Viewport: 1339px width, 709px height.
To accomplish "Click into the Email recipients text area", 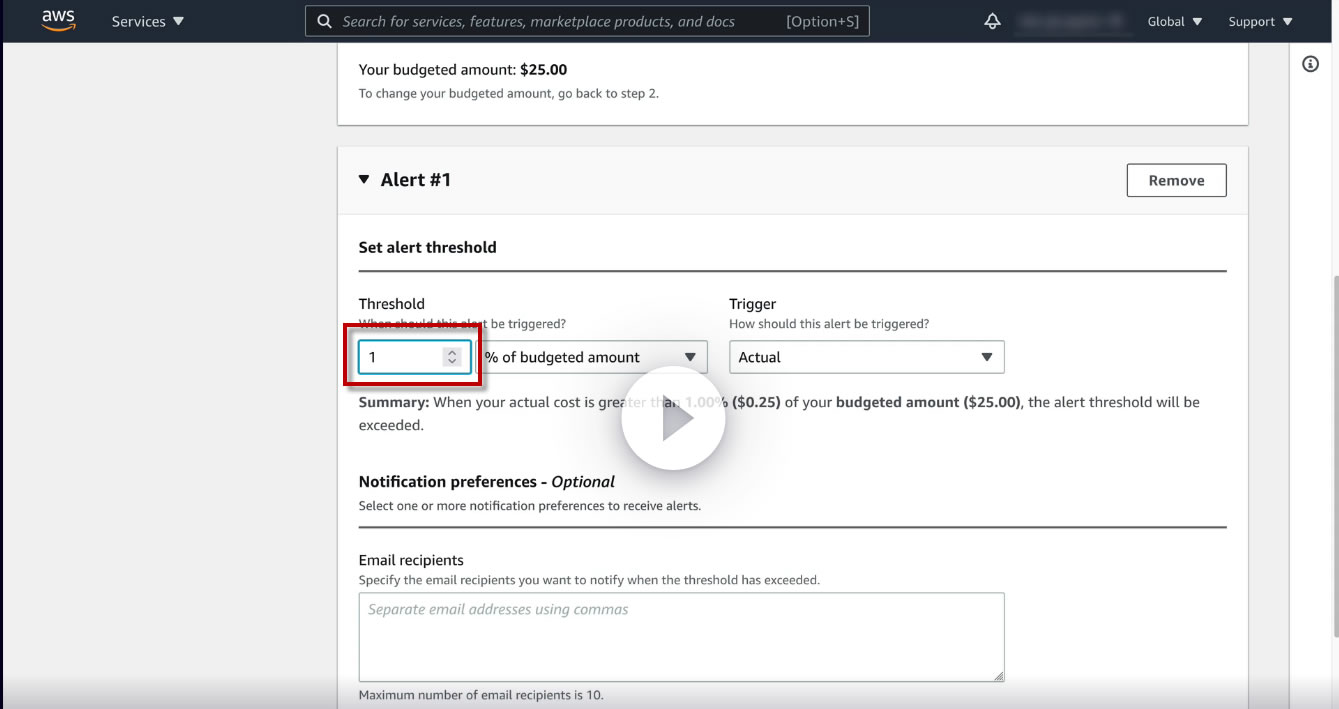I will (681, 637).
